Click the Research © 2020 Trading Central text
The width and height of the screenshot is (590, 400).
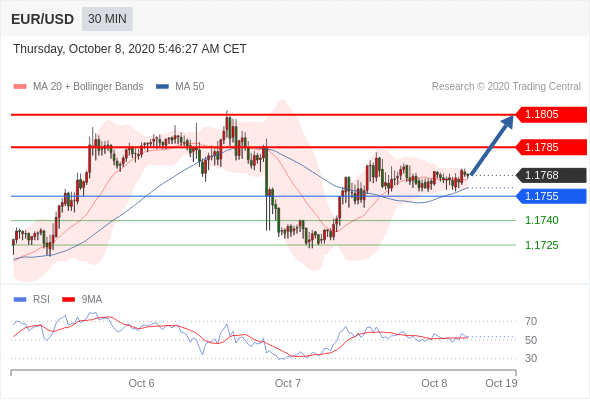[506, 87]
